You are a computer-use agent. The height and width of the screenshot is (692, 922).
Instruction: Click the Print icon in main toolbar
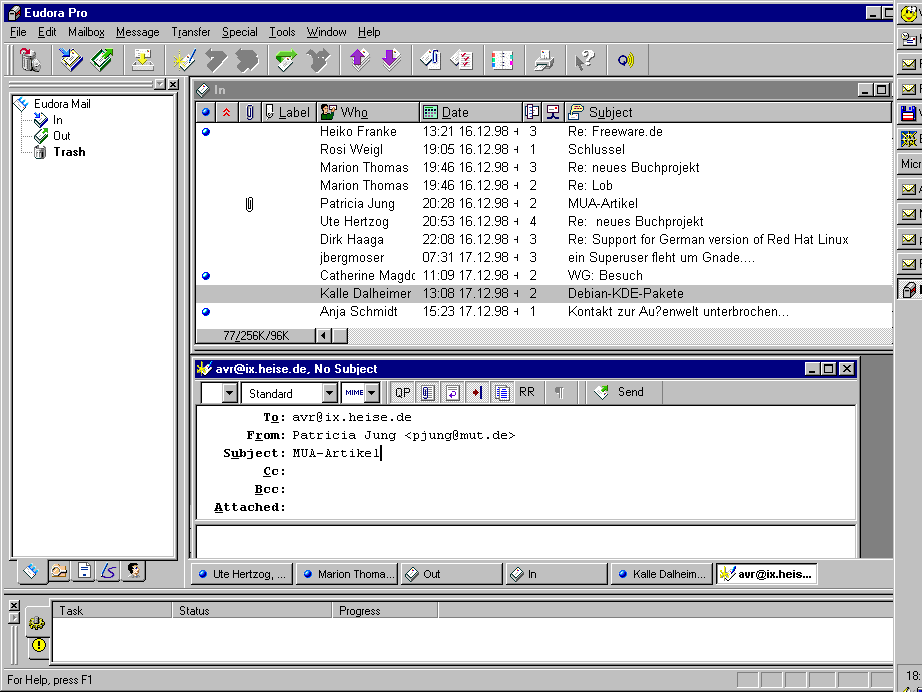[x=543, y=60]
